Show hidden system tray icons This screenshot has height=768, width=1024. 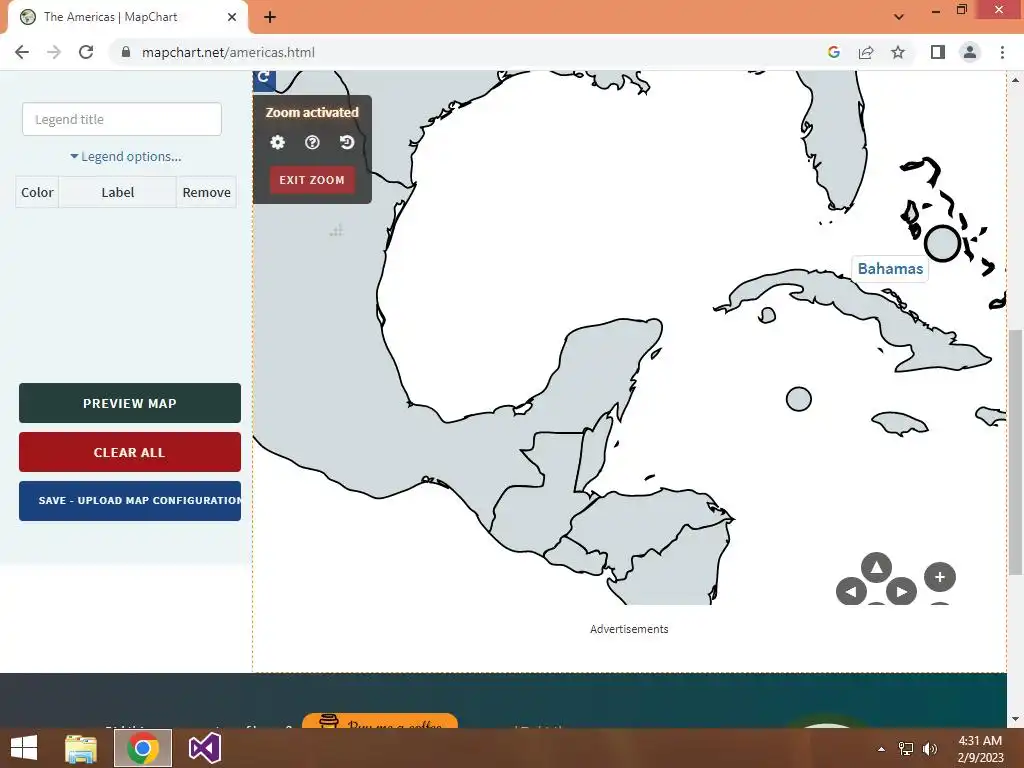882,749
